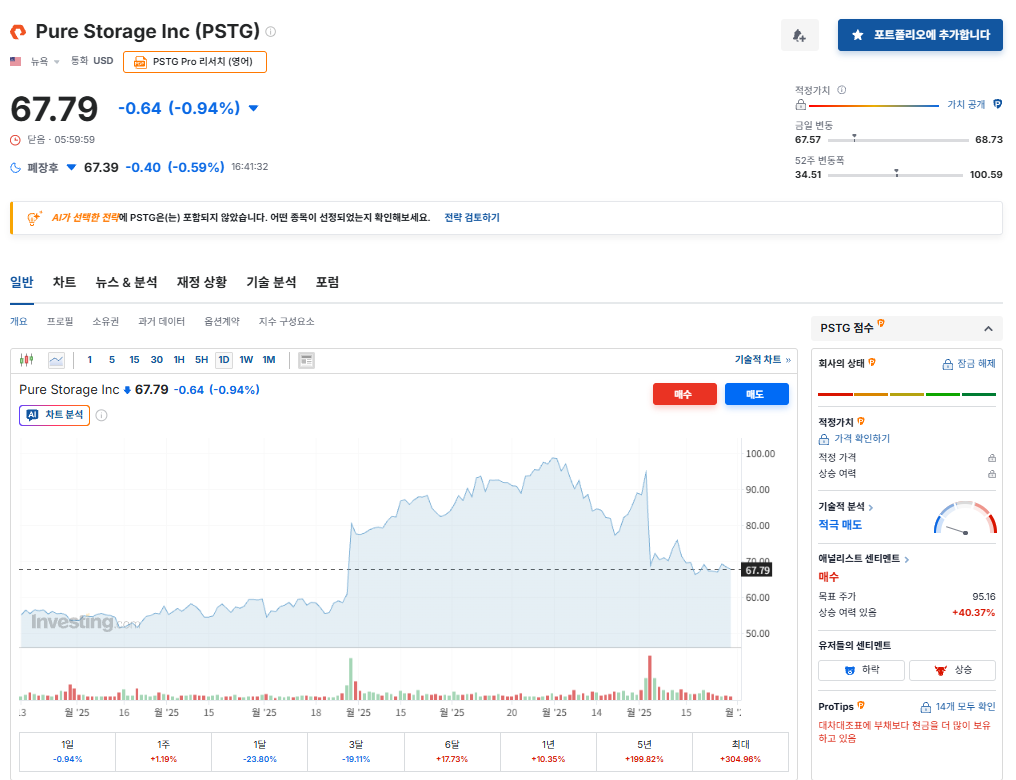
Task: Select the 1D chart interval
Action: [224, 360]
